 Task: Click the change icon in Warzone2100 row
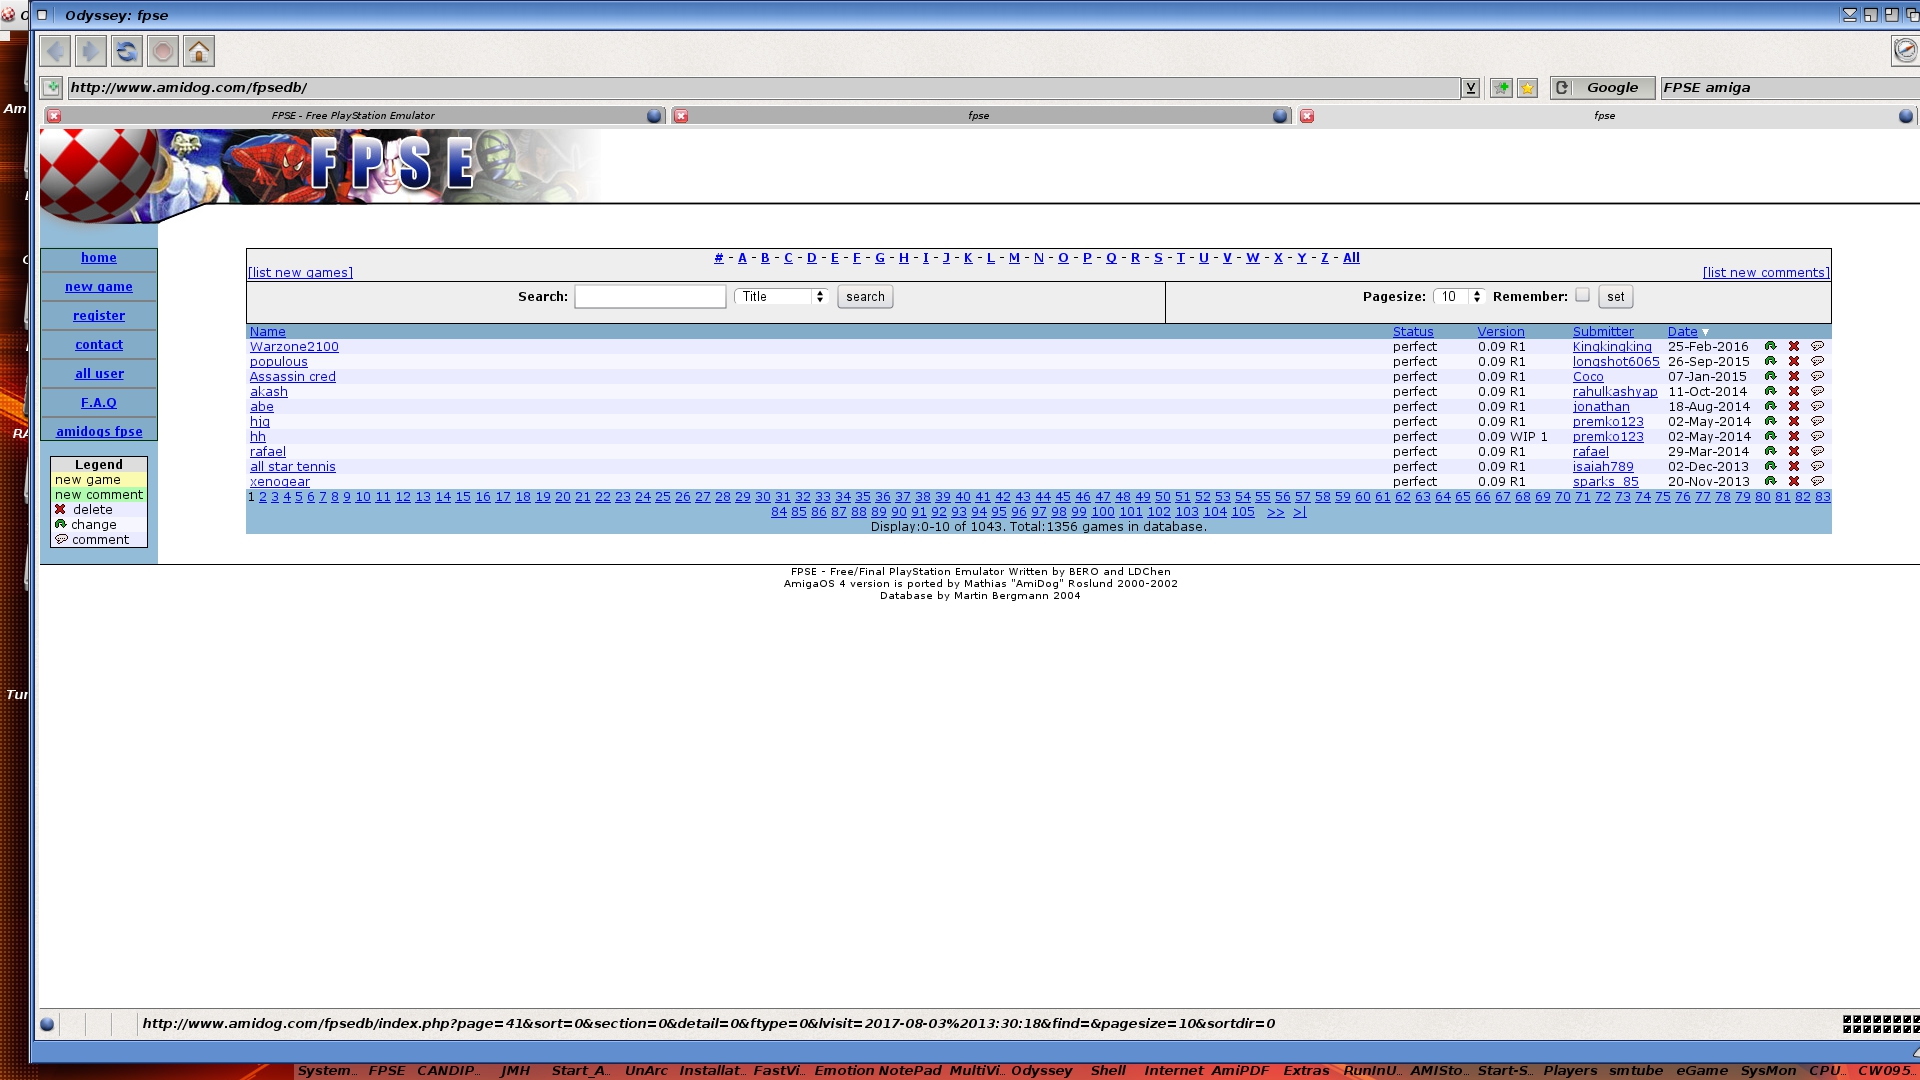pos(1770,346)
